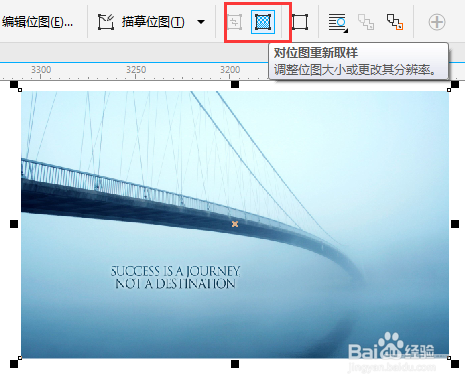Click the trace bitmap pencil-frame icon
Viewport: 465px width, 385px height.
coord(106,22)
